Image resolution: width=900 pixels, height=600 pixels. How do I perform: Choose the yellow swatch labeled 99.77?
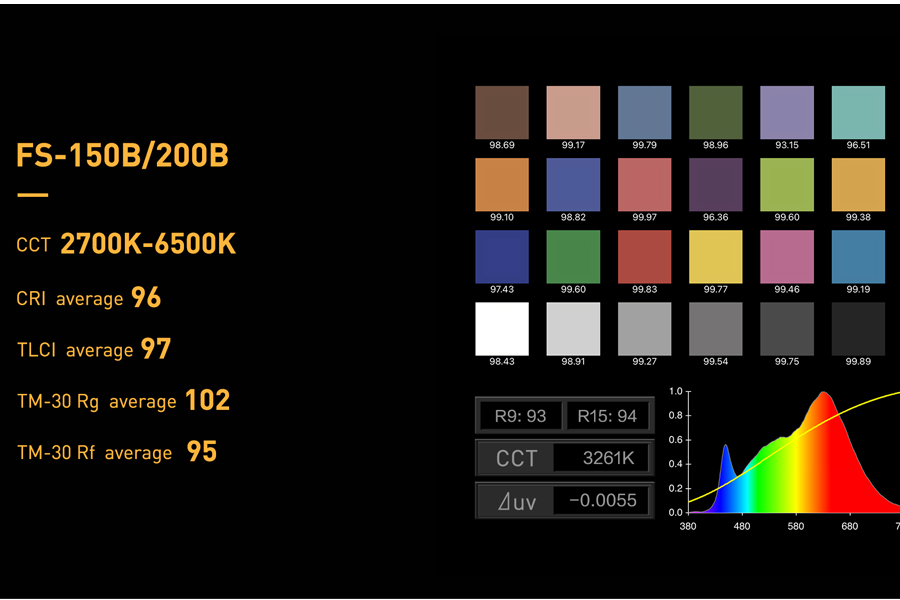716,256
